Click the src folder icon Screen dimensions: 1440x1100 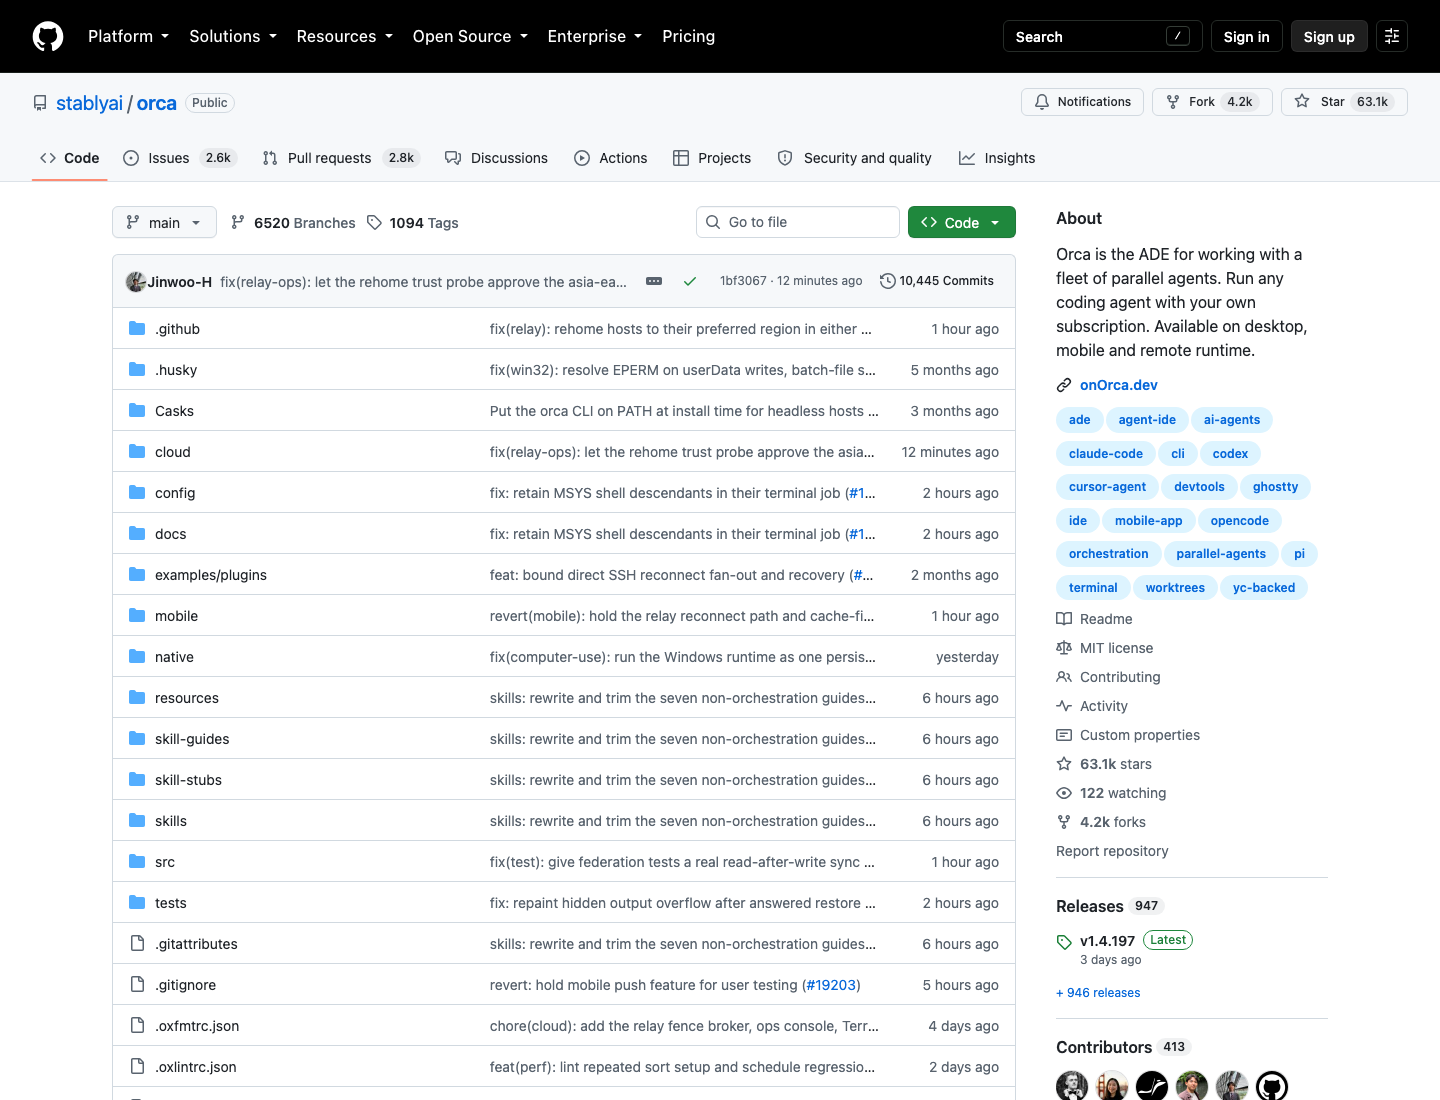pyautogui.click(x=137, y=861)
